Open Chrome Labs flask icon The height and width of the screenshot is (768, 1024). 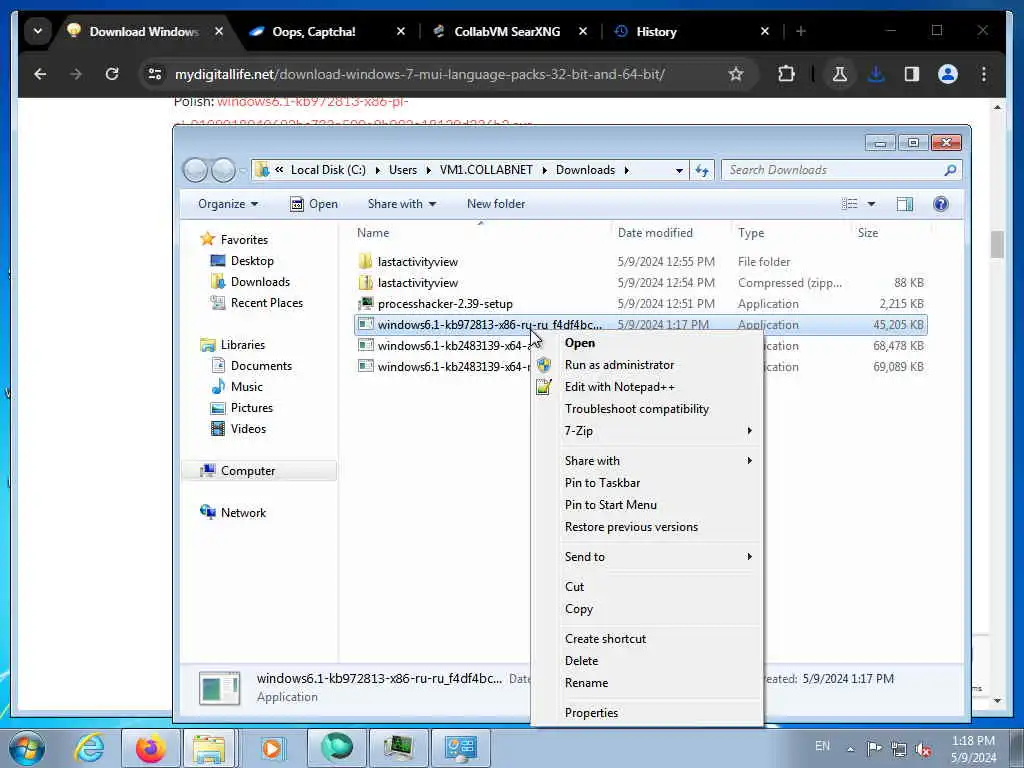(840, 74)
